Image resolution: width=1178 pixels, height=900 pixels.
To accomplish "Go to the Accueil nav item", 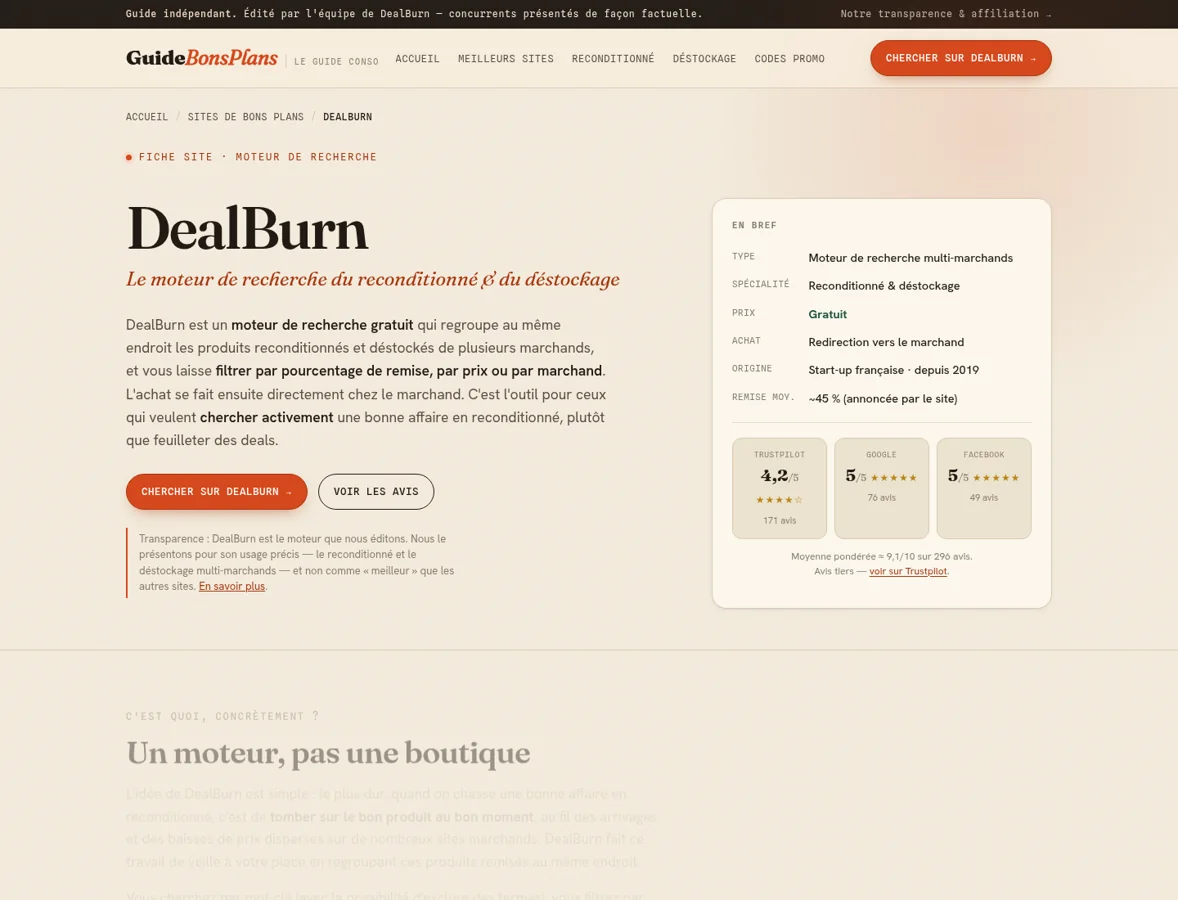I will click(418, 59).
